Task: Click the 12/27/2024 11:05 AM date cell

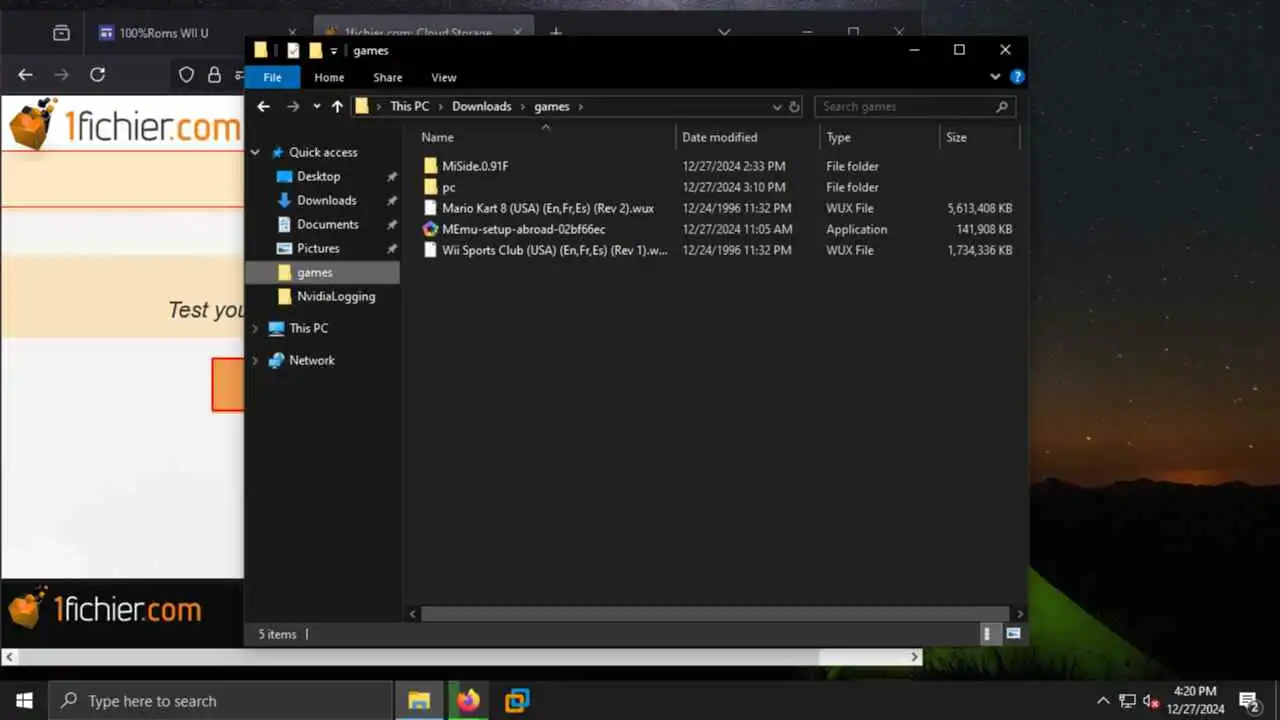Action: [x=737, y=229]
